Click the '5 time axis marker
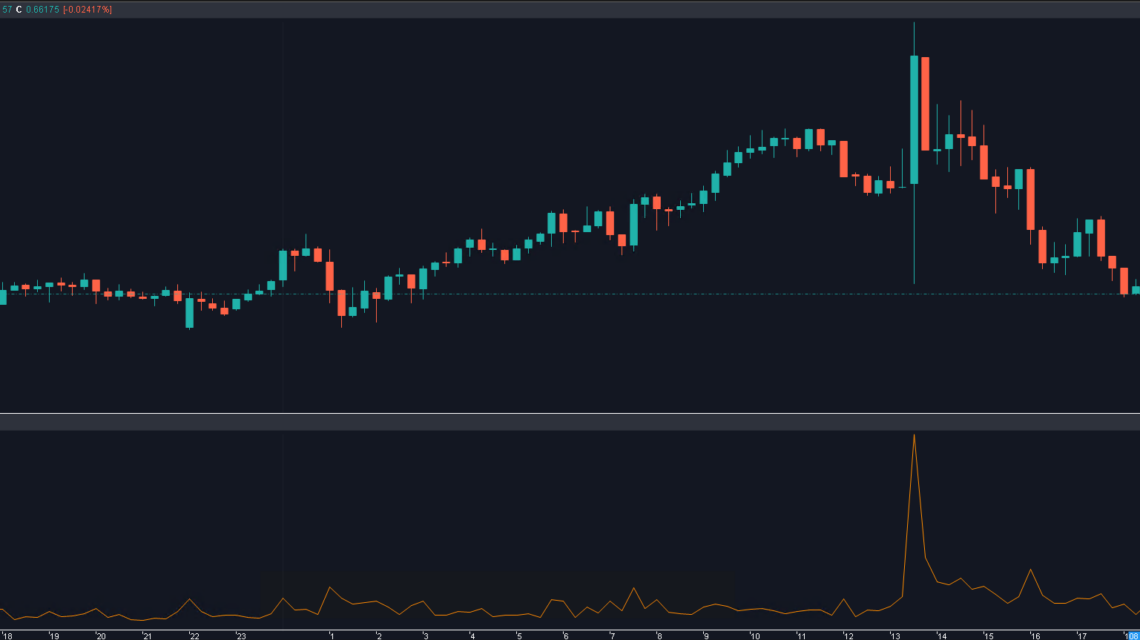 518,635
